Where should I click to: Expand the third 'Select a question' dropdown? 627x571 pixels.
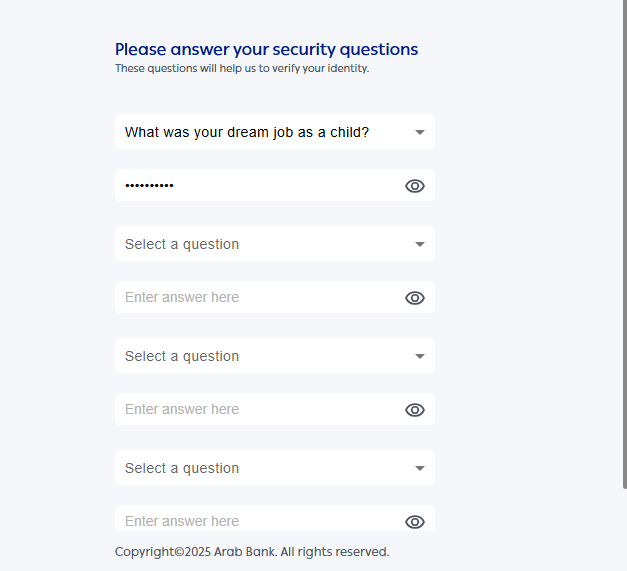coord(260,356)
